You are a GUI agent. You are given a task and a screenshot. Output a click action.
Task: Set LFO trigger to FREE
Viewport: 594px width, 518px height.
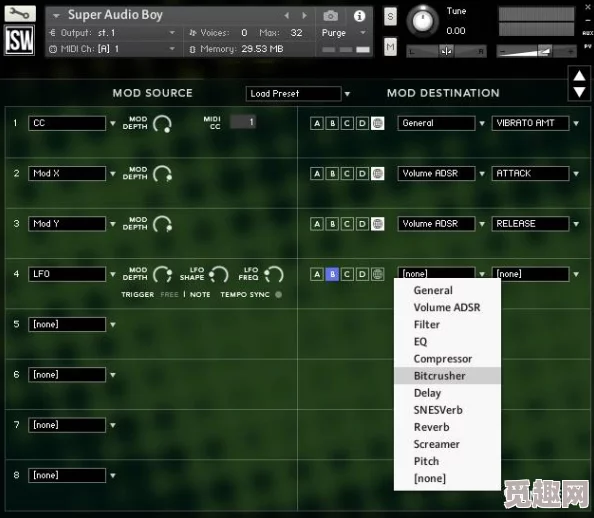pos(169,294)
